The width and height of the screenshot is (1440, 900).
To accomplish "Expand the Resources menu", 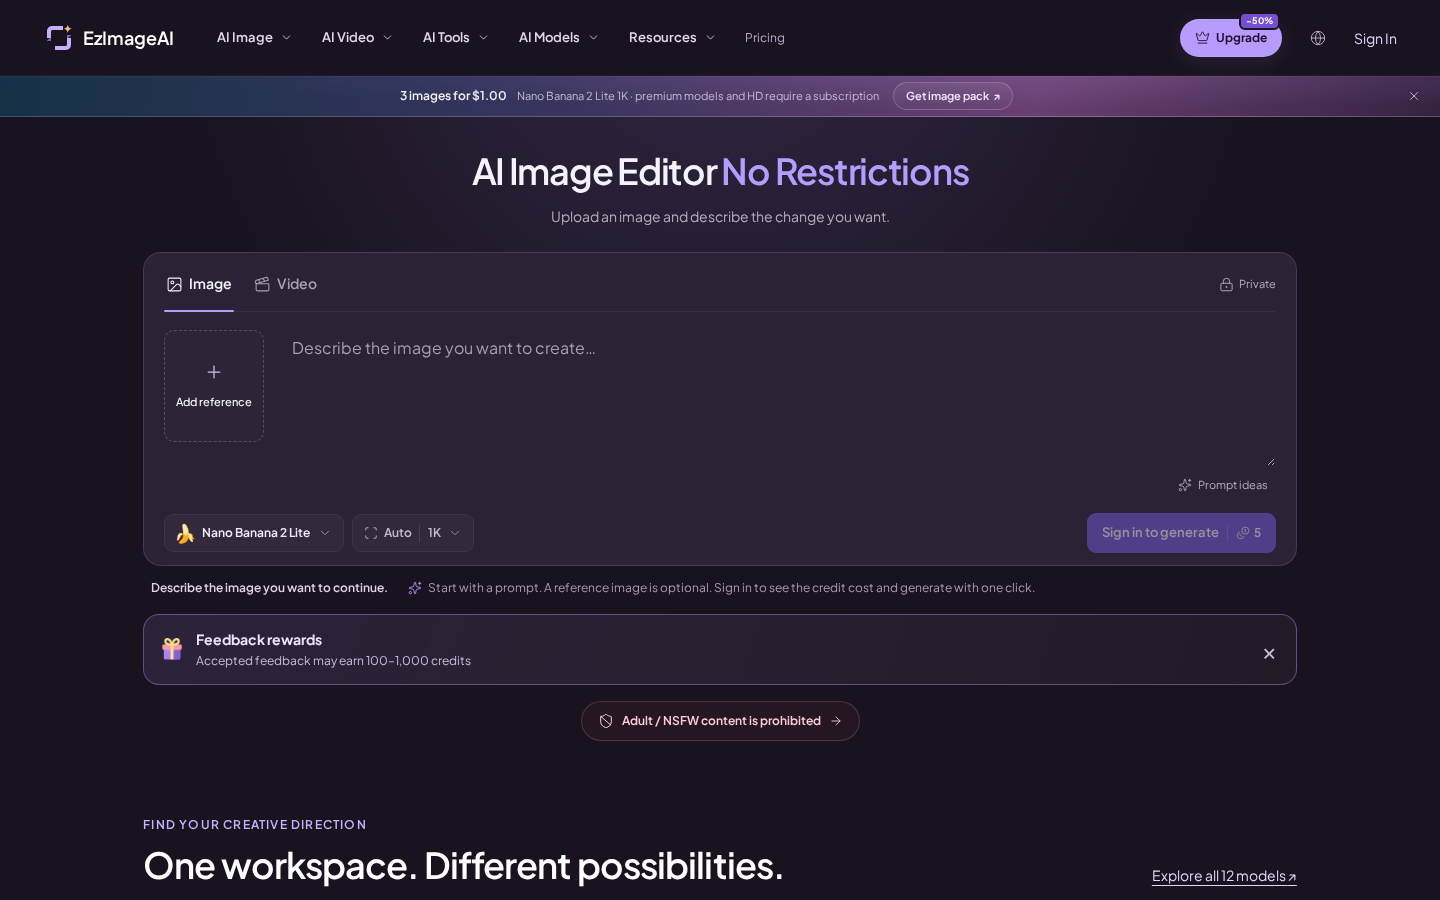I will coord(672,38).
